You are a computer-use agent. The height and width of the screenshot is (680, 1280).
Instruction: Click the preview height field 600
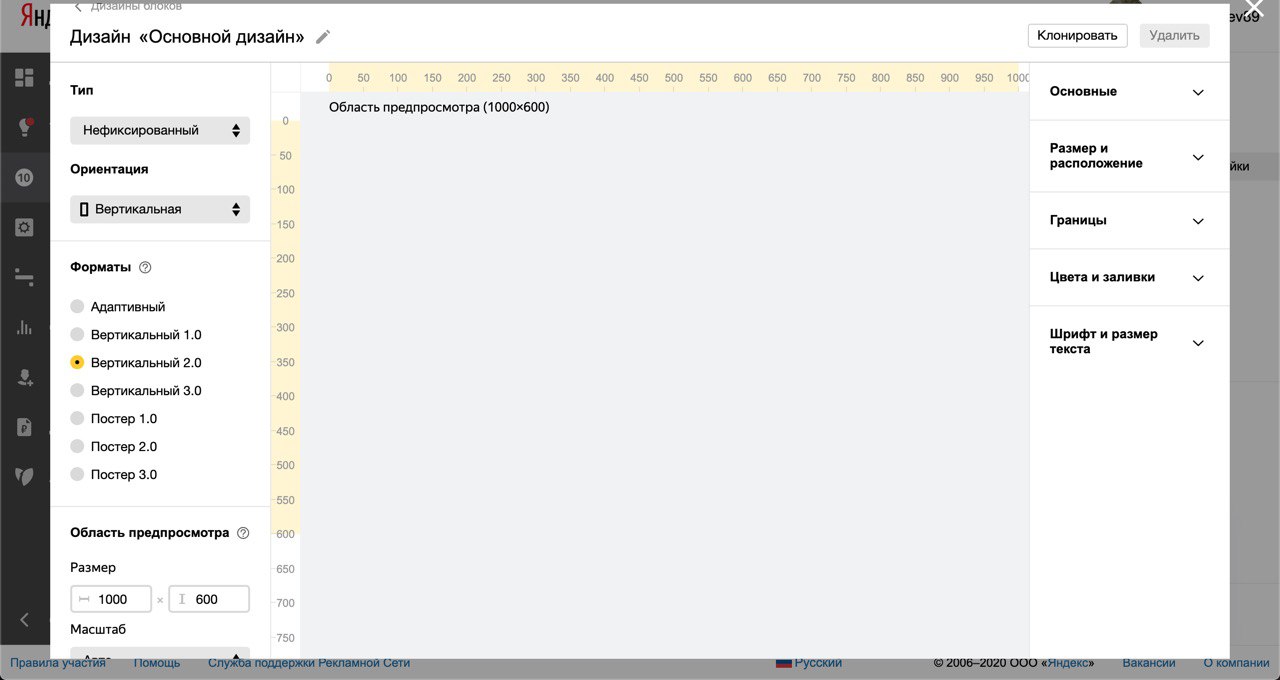(209, 599)
